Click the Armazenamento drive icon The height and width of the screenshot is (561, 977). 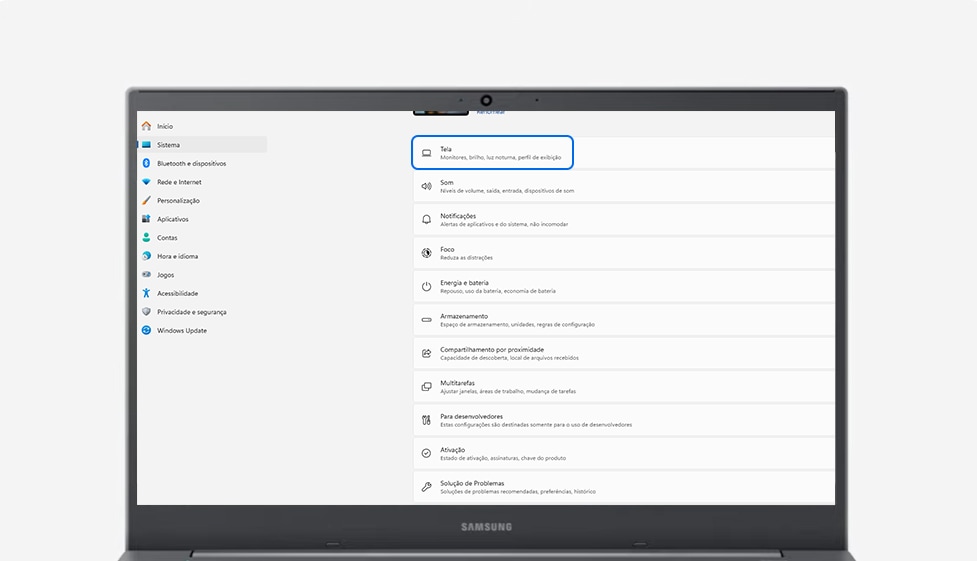click(x=426, y=320)
